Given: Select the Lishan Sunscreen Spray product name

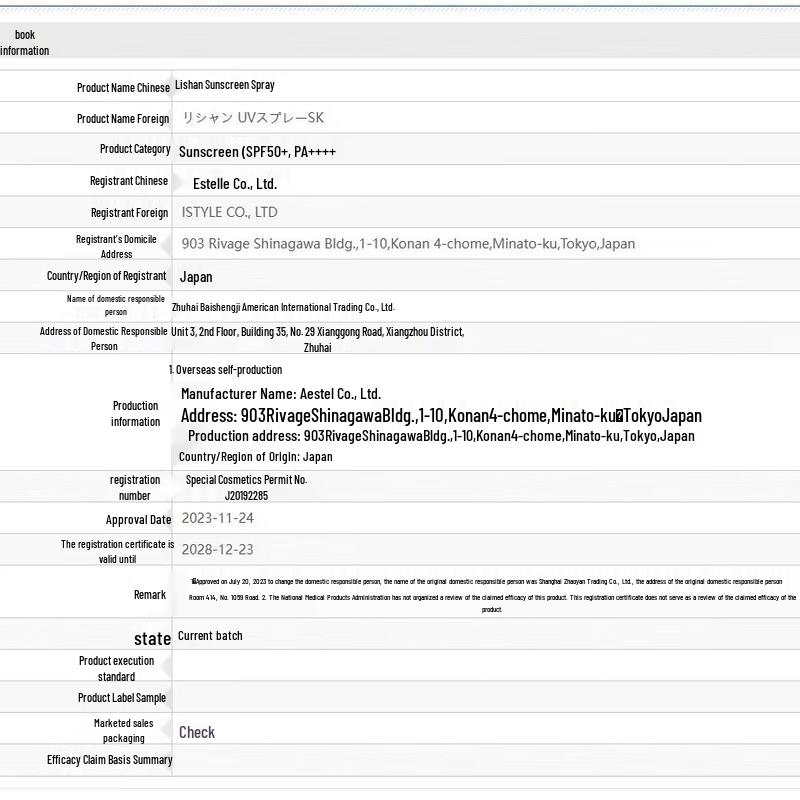Looking at the screenshot, I should point(225,86).
